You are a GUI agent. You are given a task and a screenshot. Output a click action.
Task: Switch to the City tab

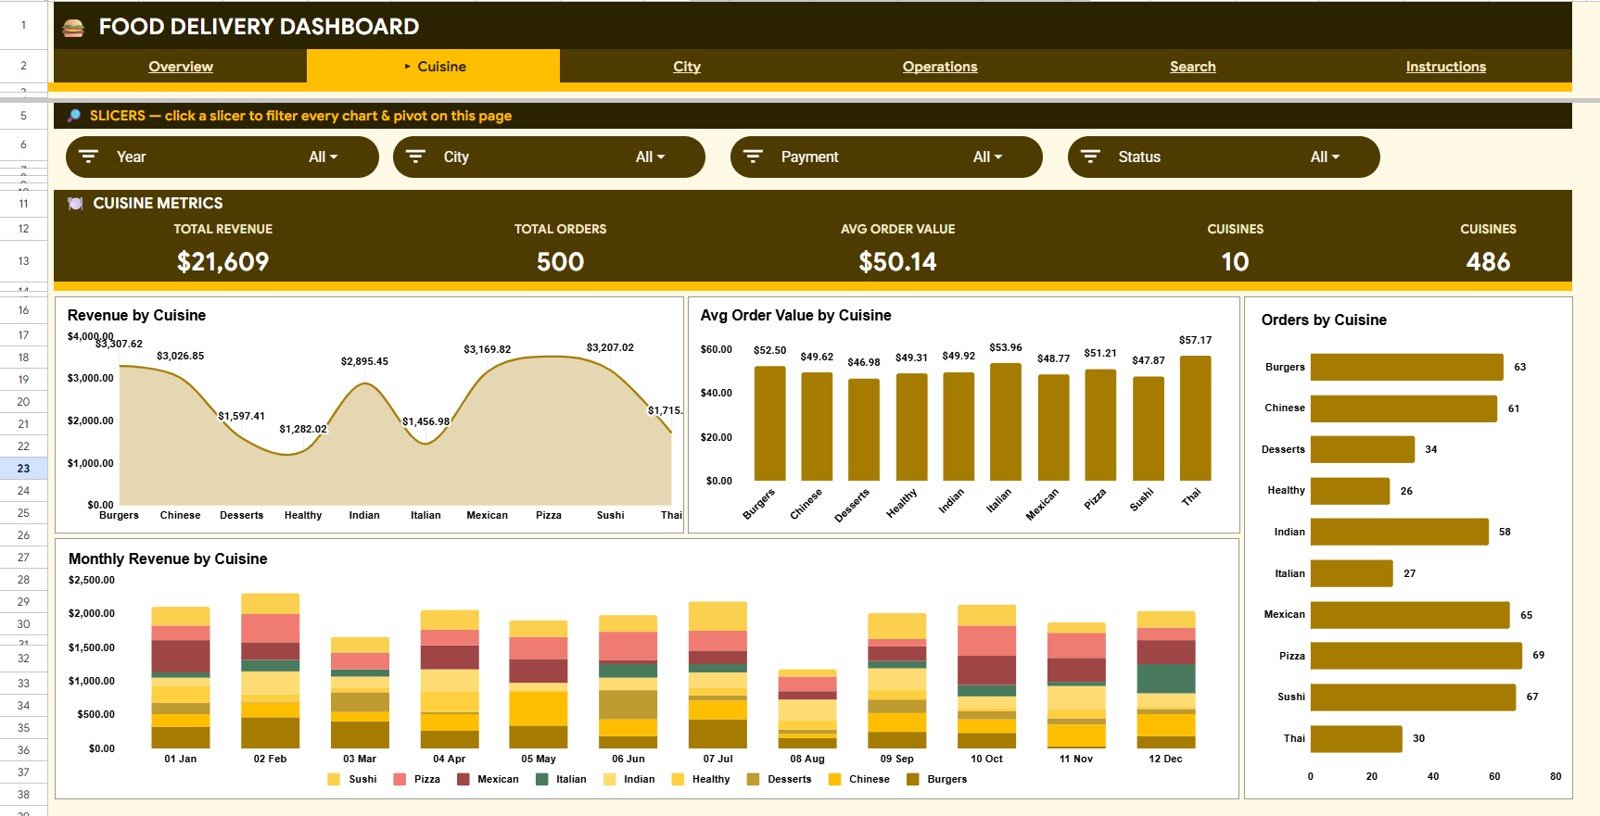coord(687,66)
